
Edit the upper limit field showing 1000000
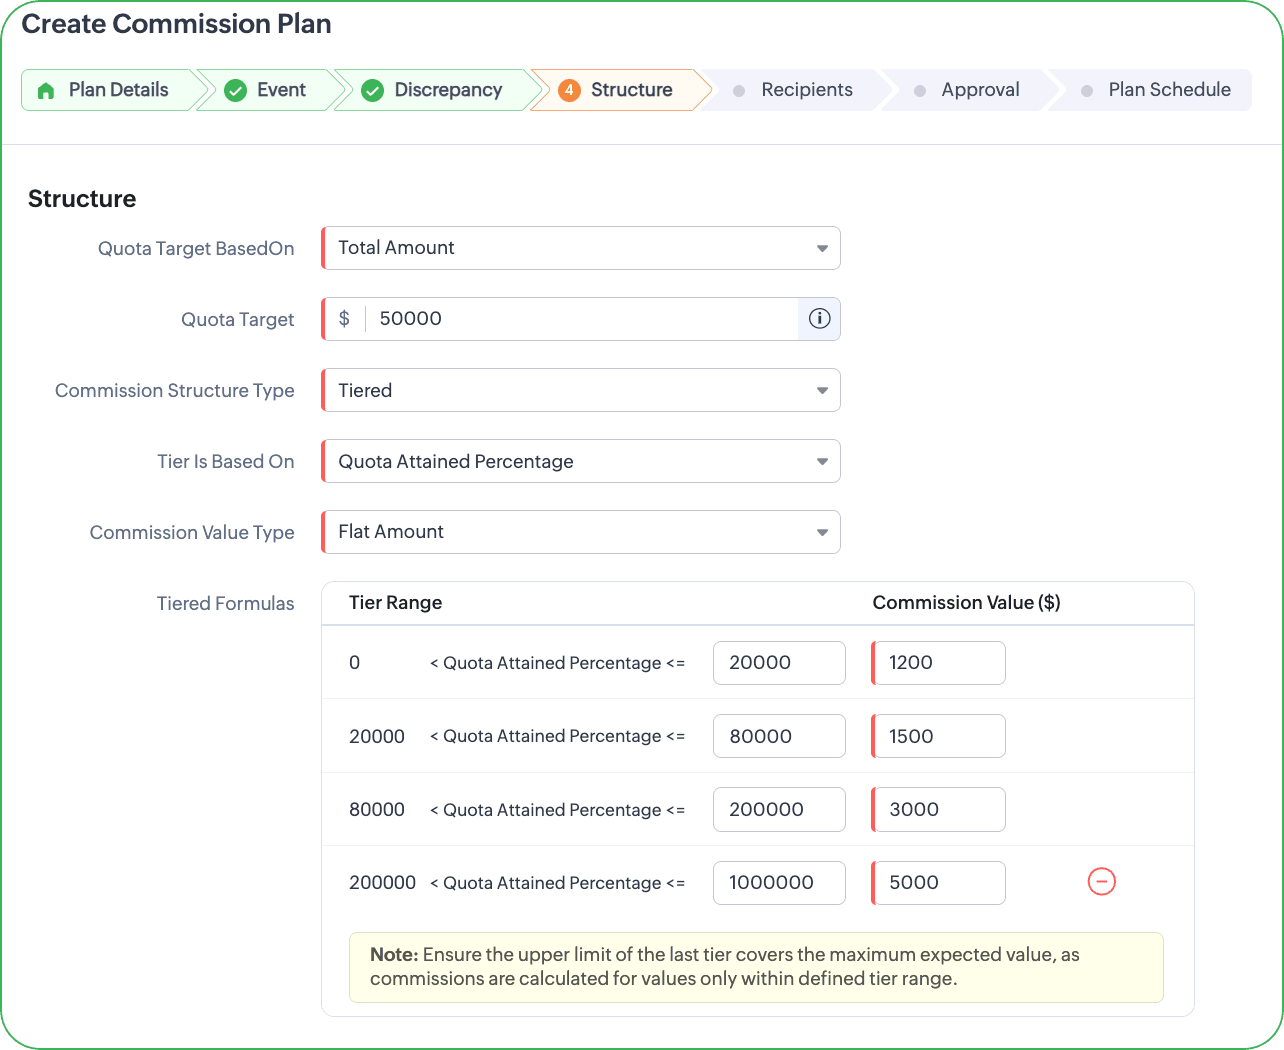(779, 883)
